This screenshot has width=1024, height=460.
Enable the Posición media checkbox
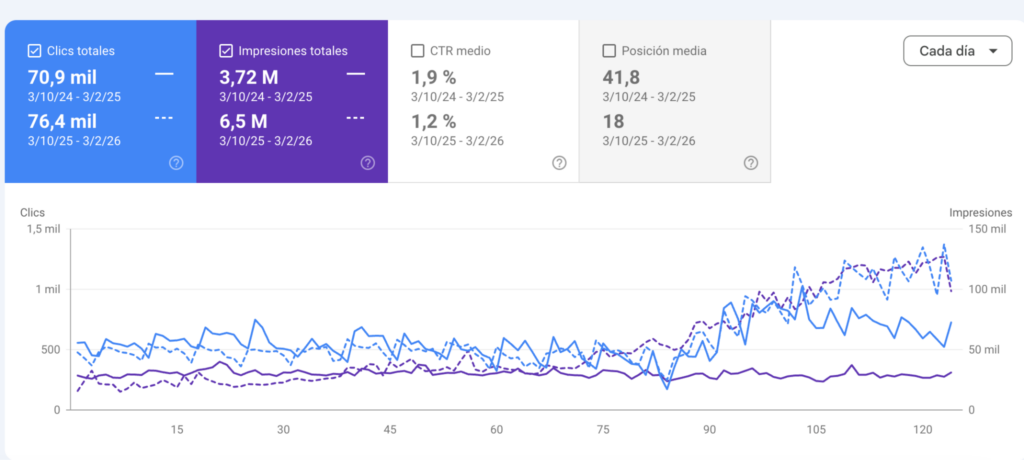[x=609, y=50]
